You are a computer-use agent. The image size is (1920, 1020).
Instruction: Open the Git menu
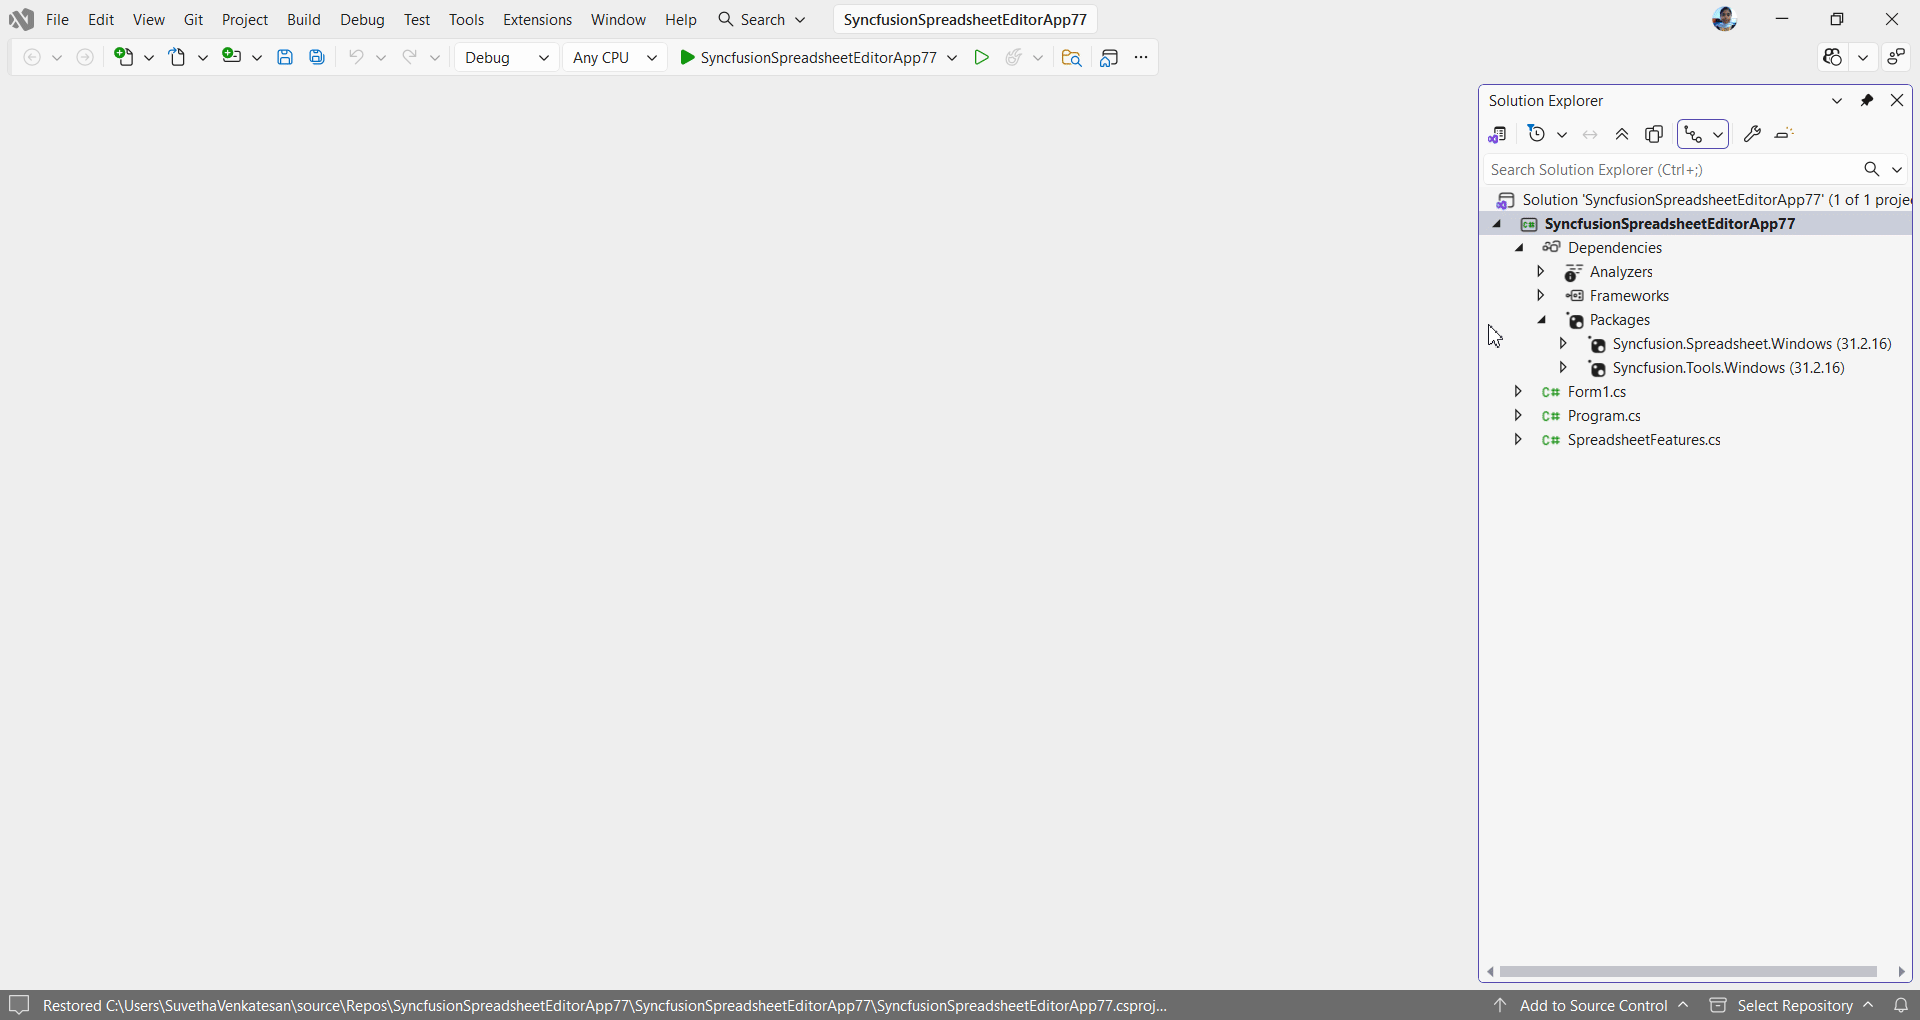(x=194, y=19)
